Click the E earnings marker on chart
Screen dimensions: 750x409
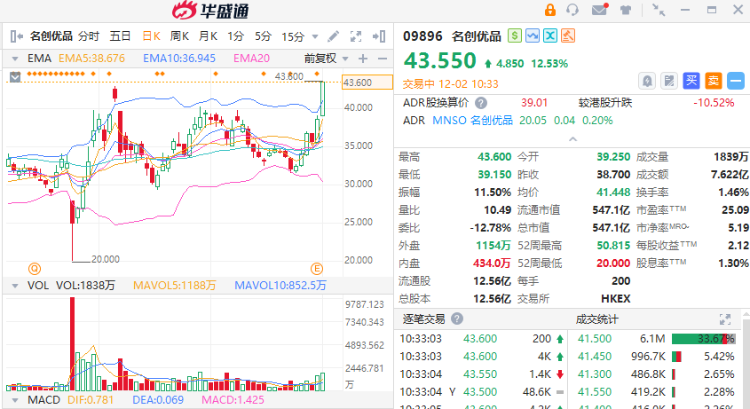(316, 269)
